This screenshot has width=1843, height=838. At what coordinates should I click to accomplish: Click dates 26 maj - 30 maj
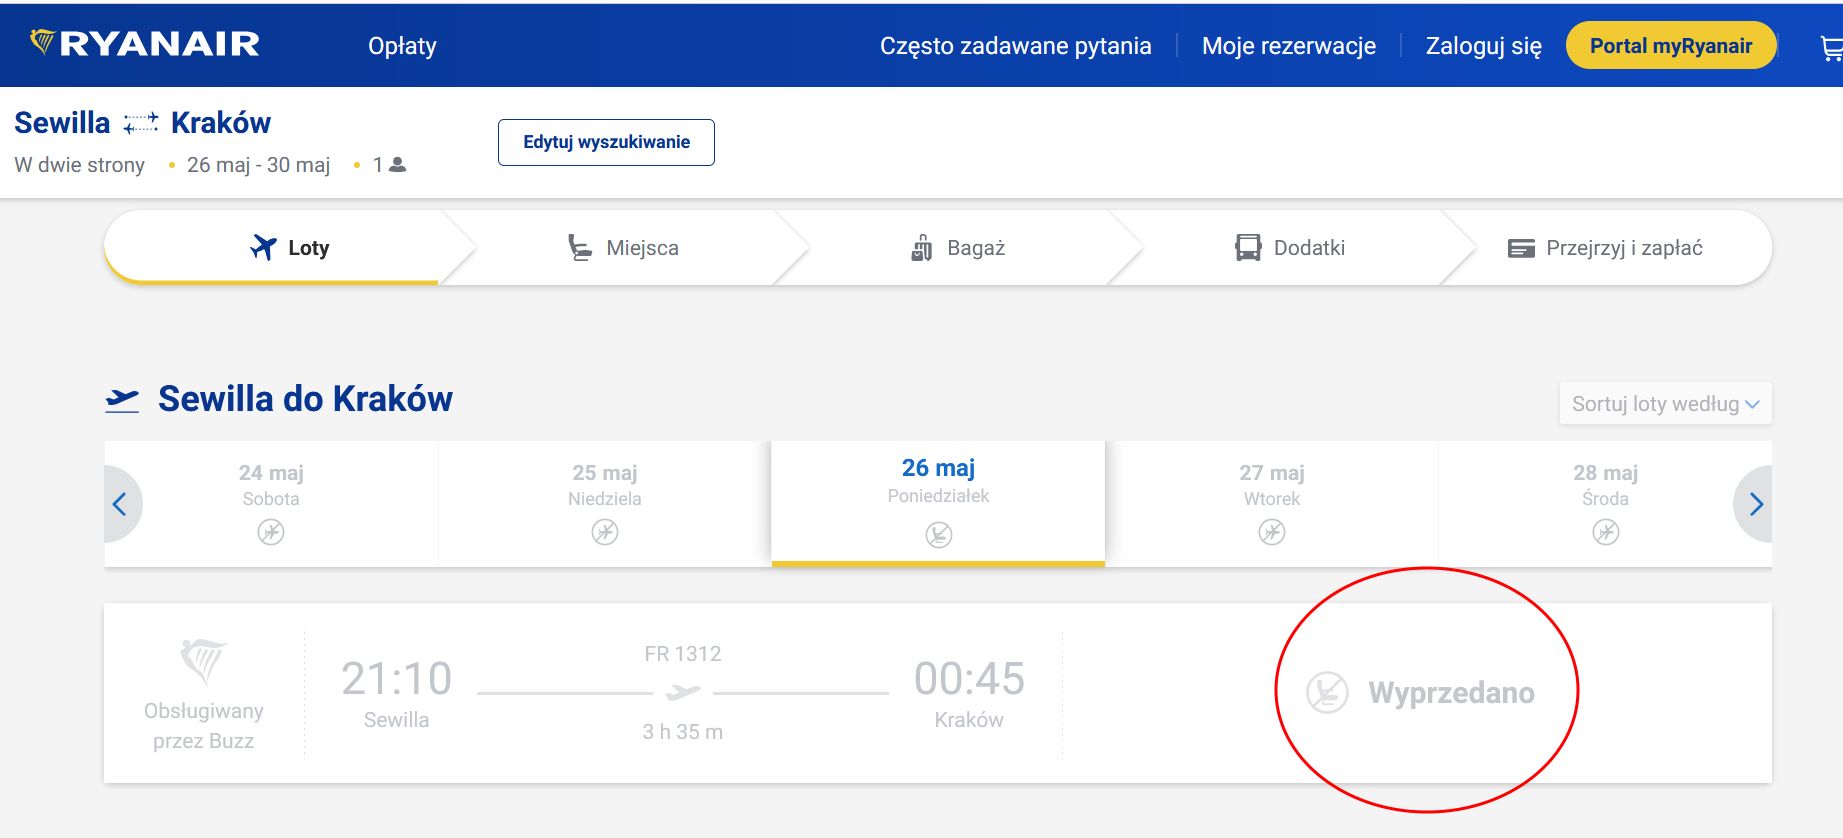[259, 165]
